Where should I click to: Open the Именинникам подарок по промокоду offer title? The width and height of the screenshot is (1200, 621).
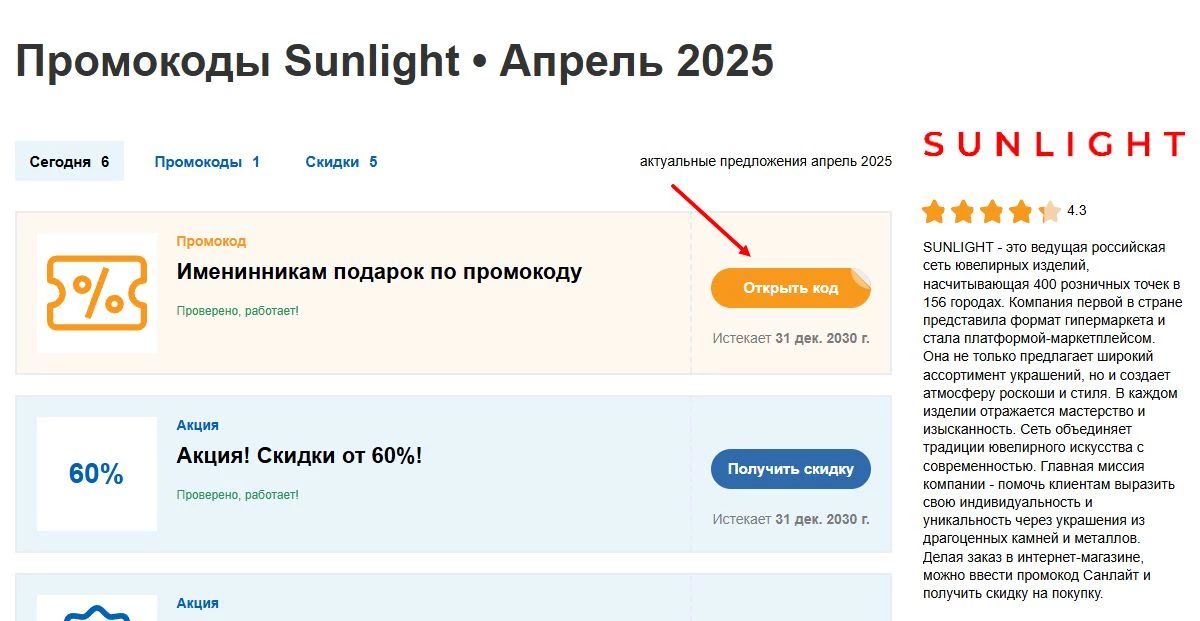point(379,272)
